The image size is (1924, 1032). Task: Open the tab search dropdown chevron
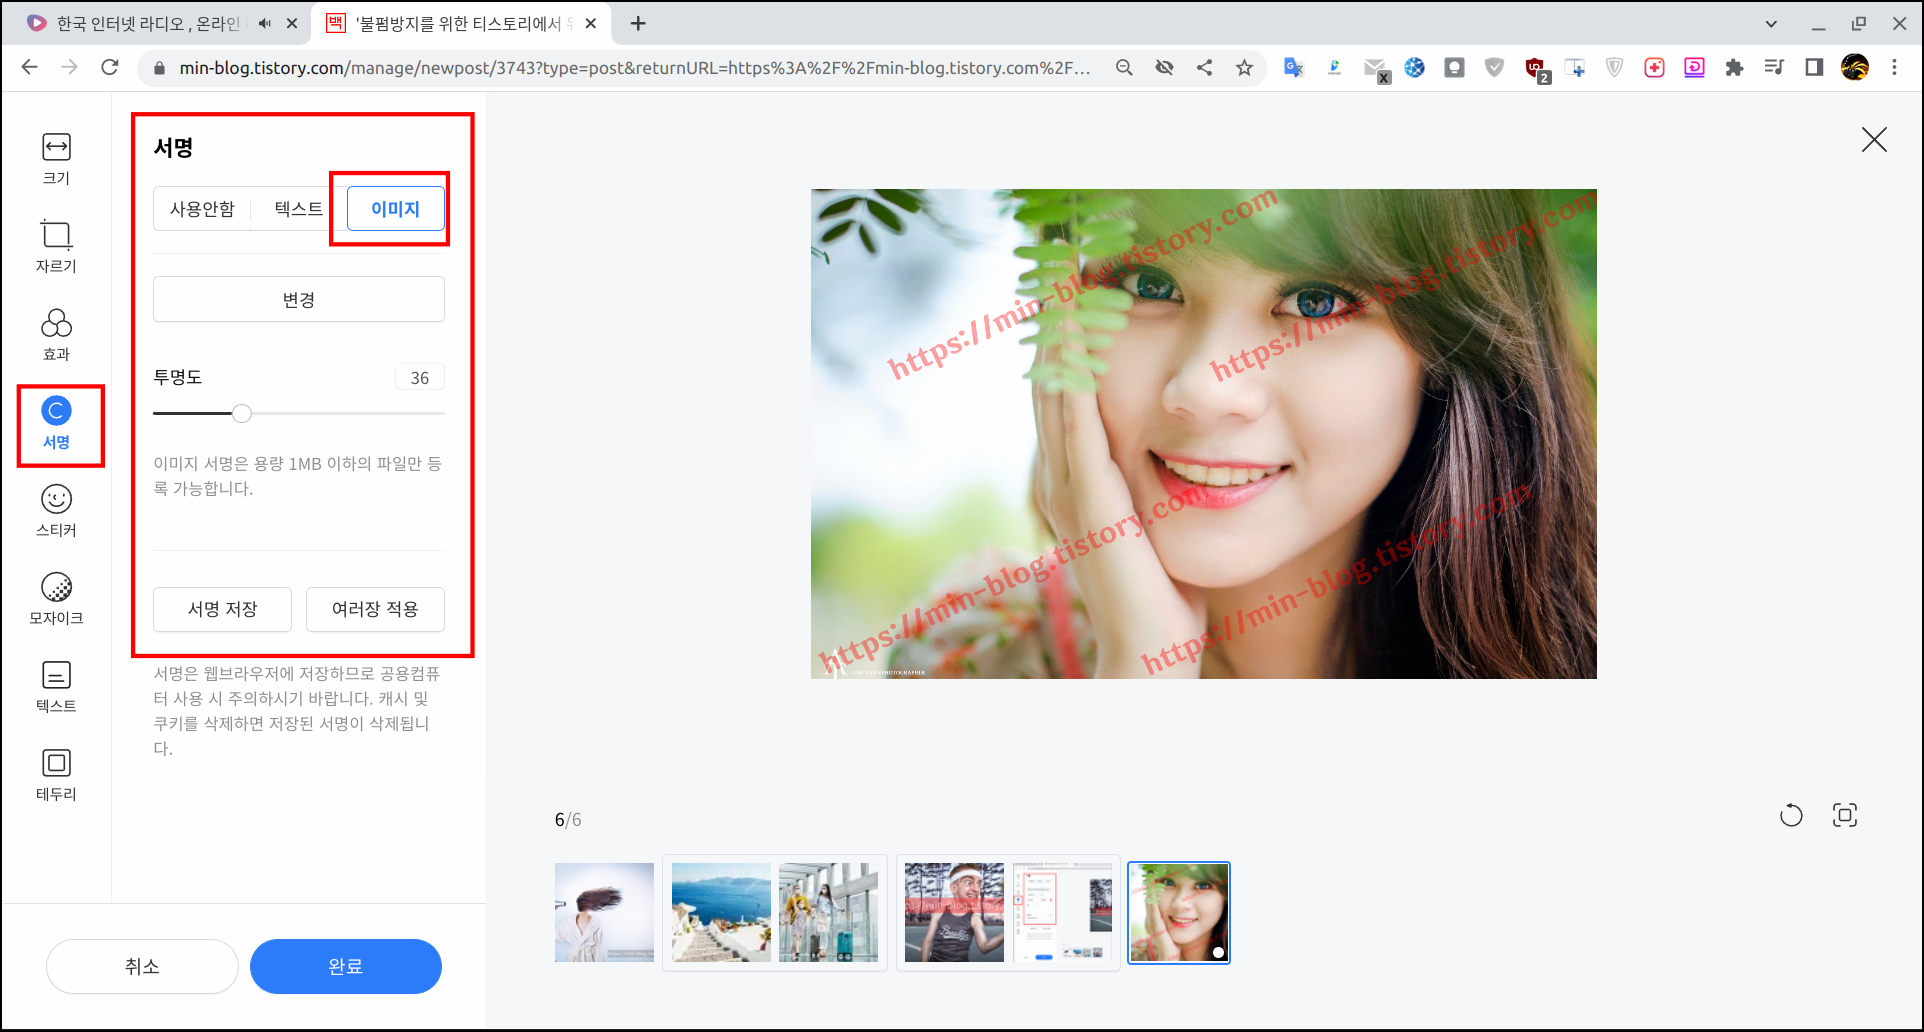(1771, 23)
